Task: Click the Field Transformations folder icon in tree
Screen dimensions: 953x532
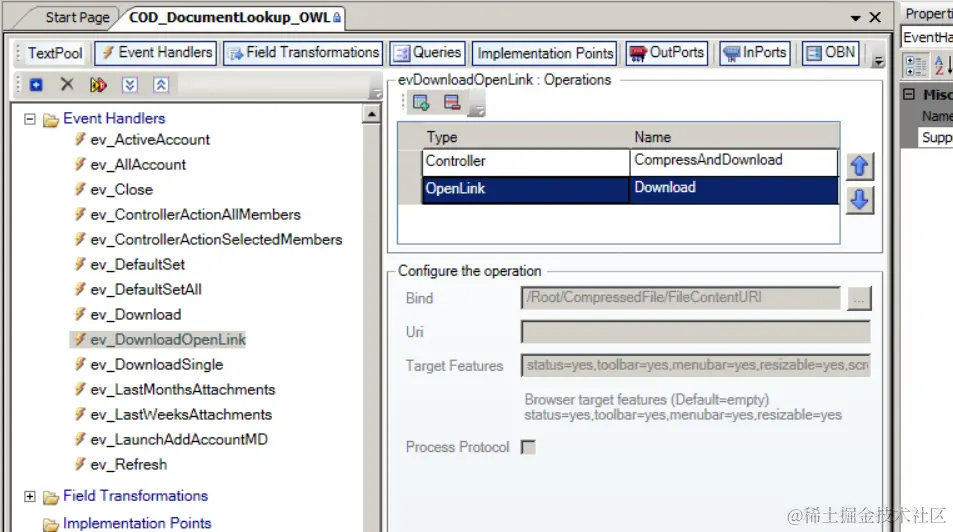Action: point(51,497)
